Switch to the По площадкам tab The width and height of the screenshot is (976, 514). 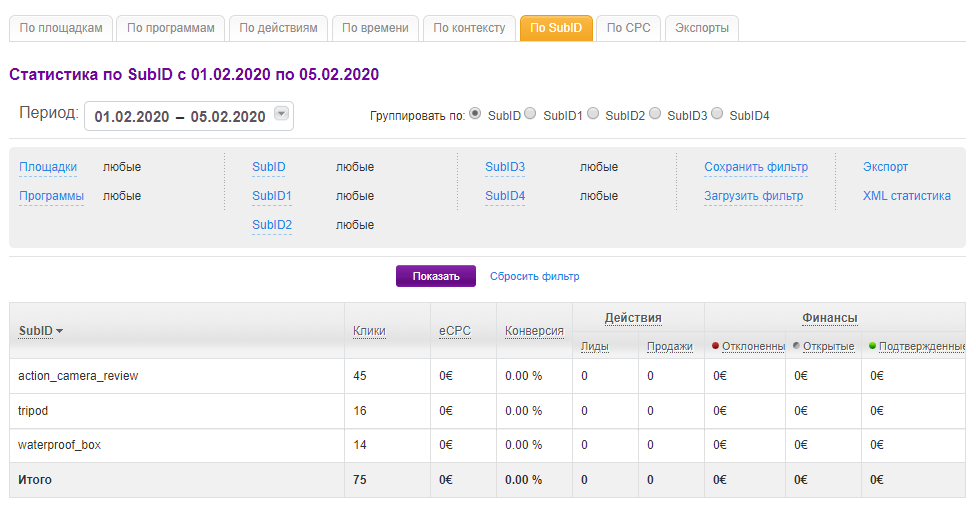pyautogui.click(x=61, y=28)
